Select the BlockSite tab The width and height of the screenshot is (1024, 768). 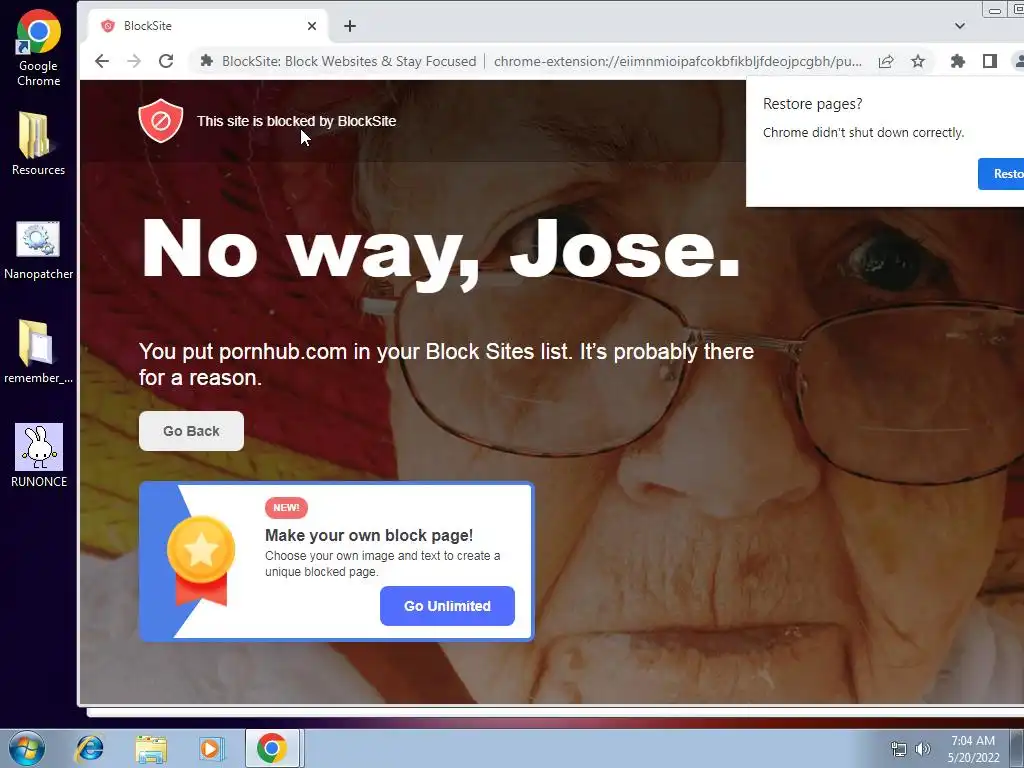click(x=208, y=26)
